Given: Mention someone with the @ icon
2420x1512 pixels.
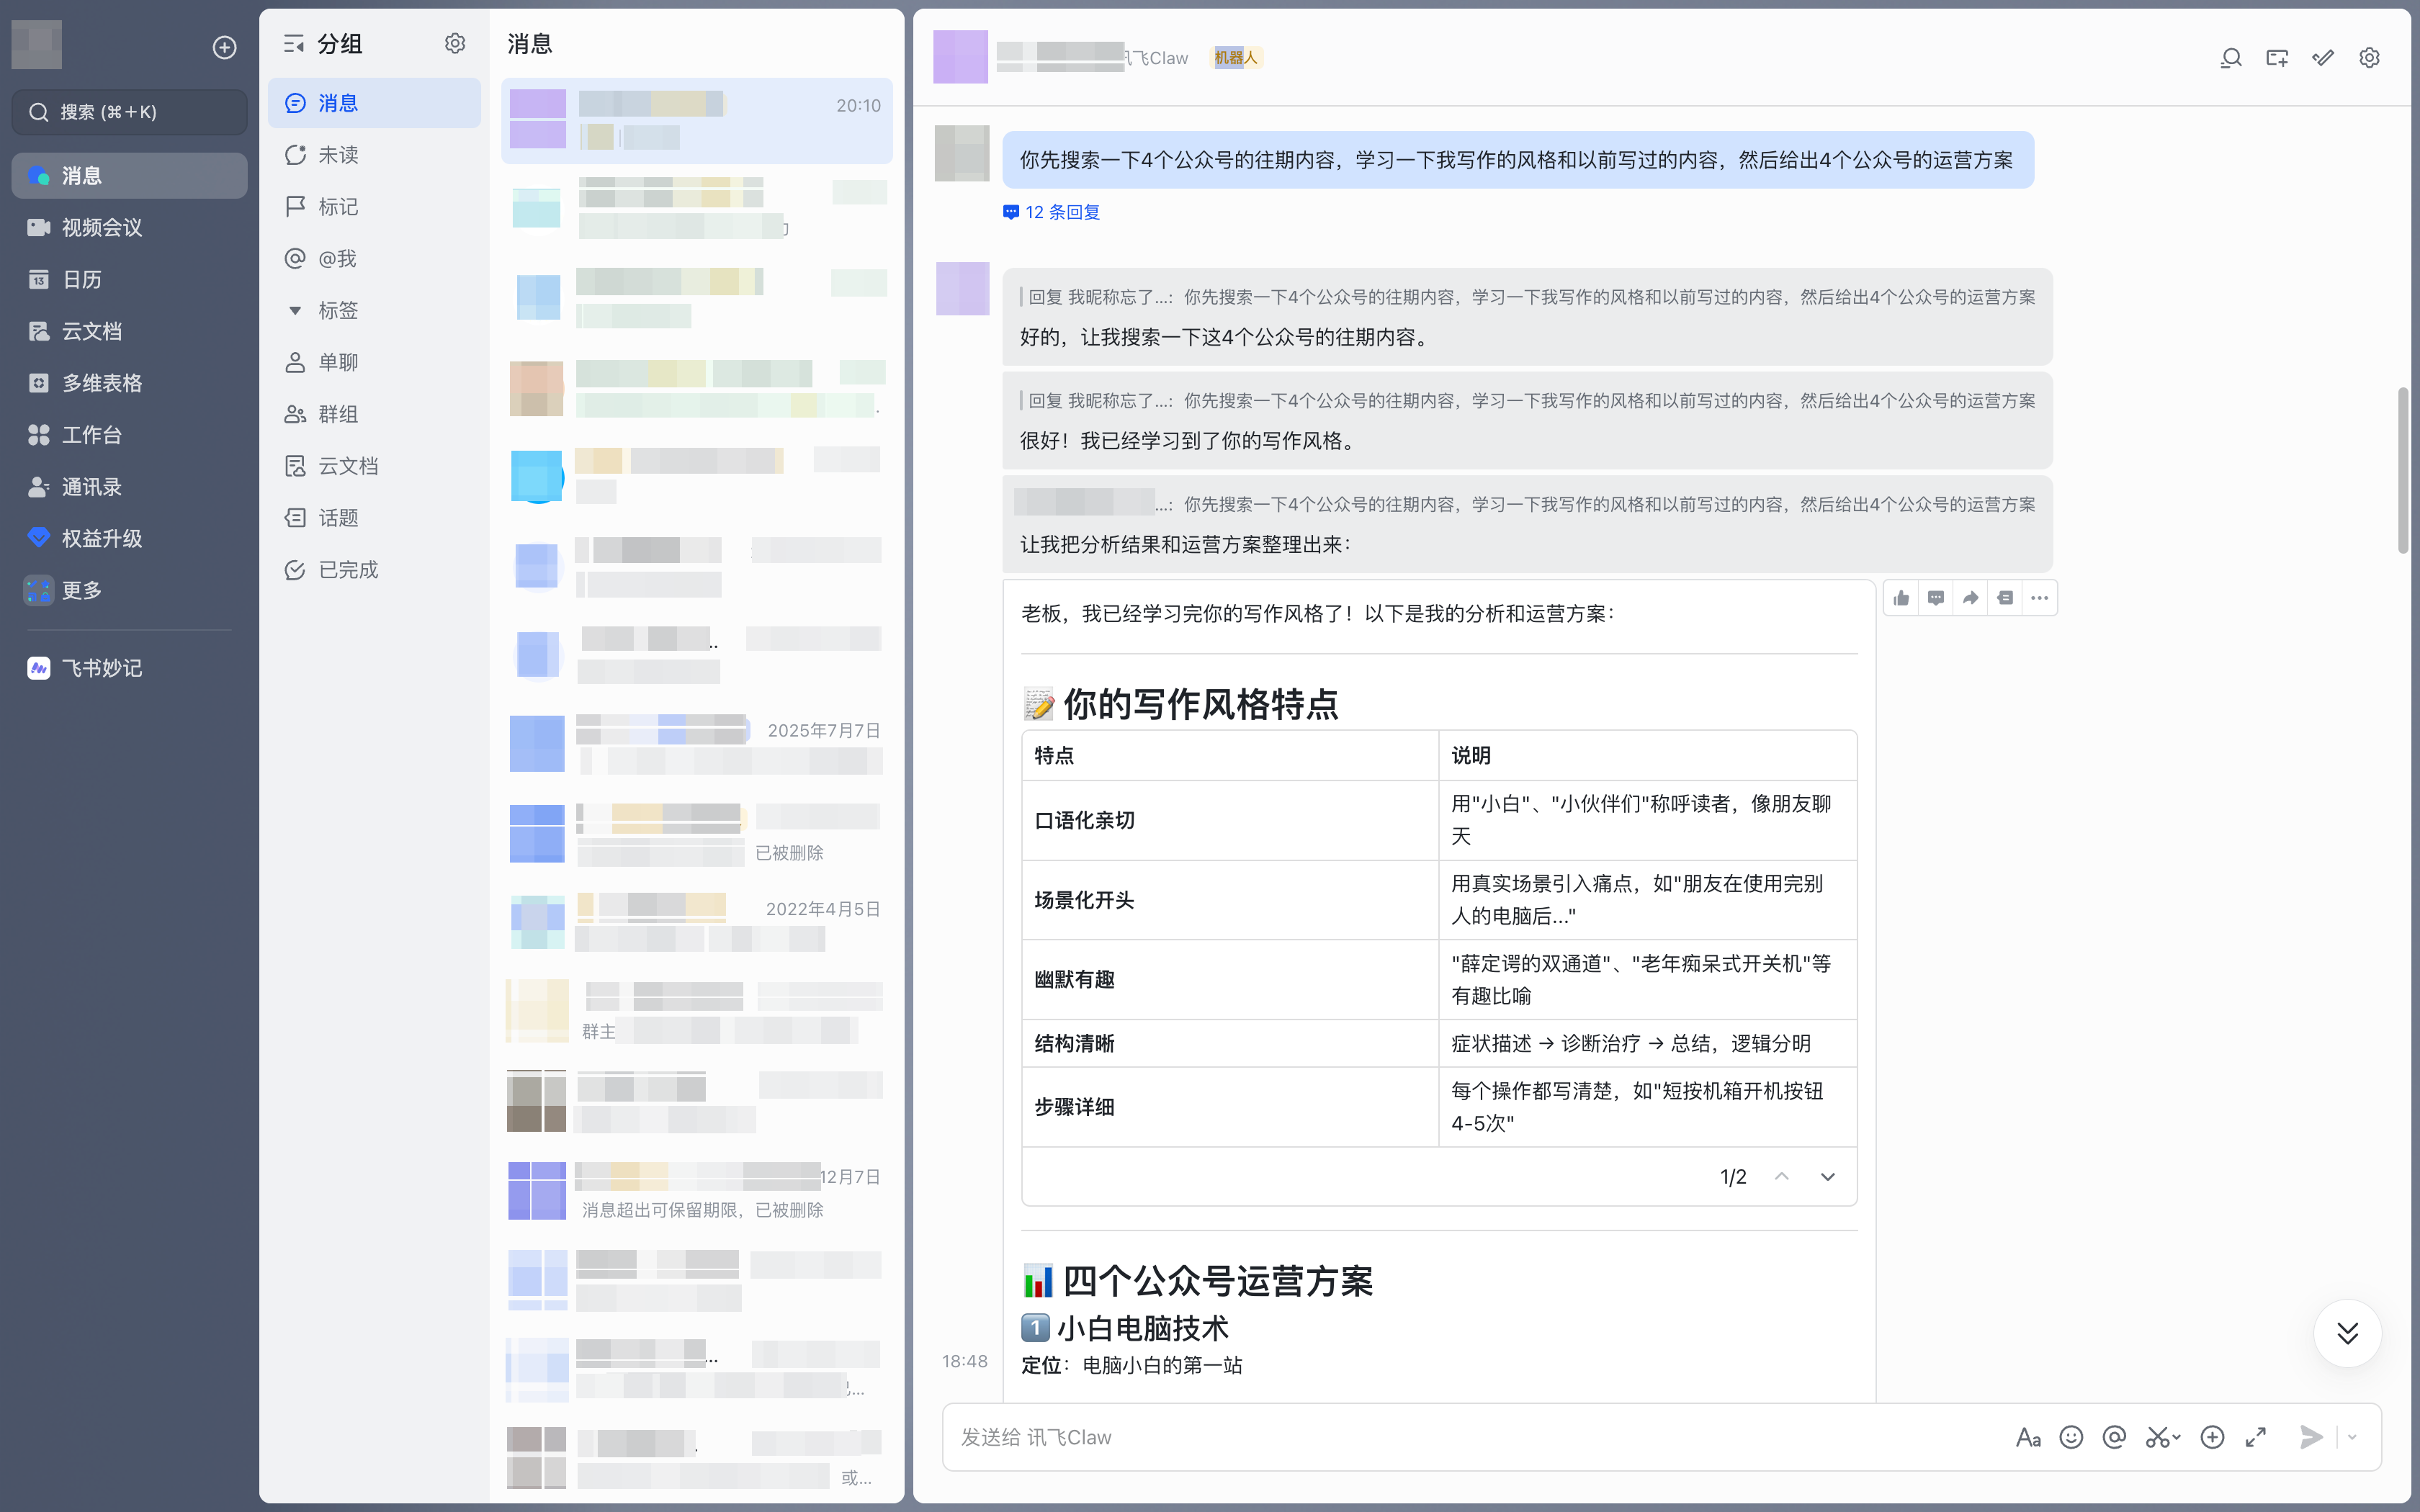Looking at the screenshot, I should (2114, 1437).
